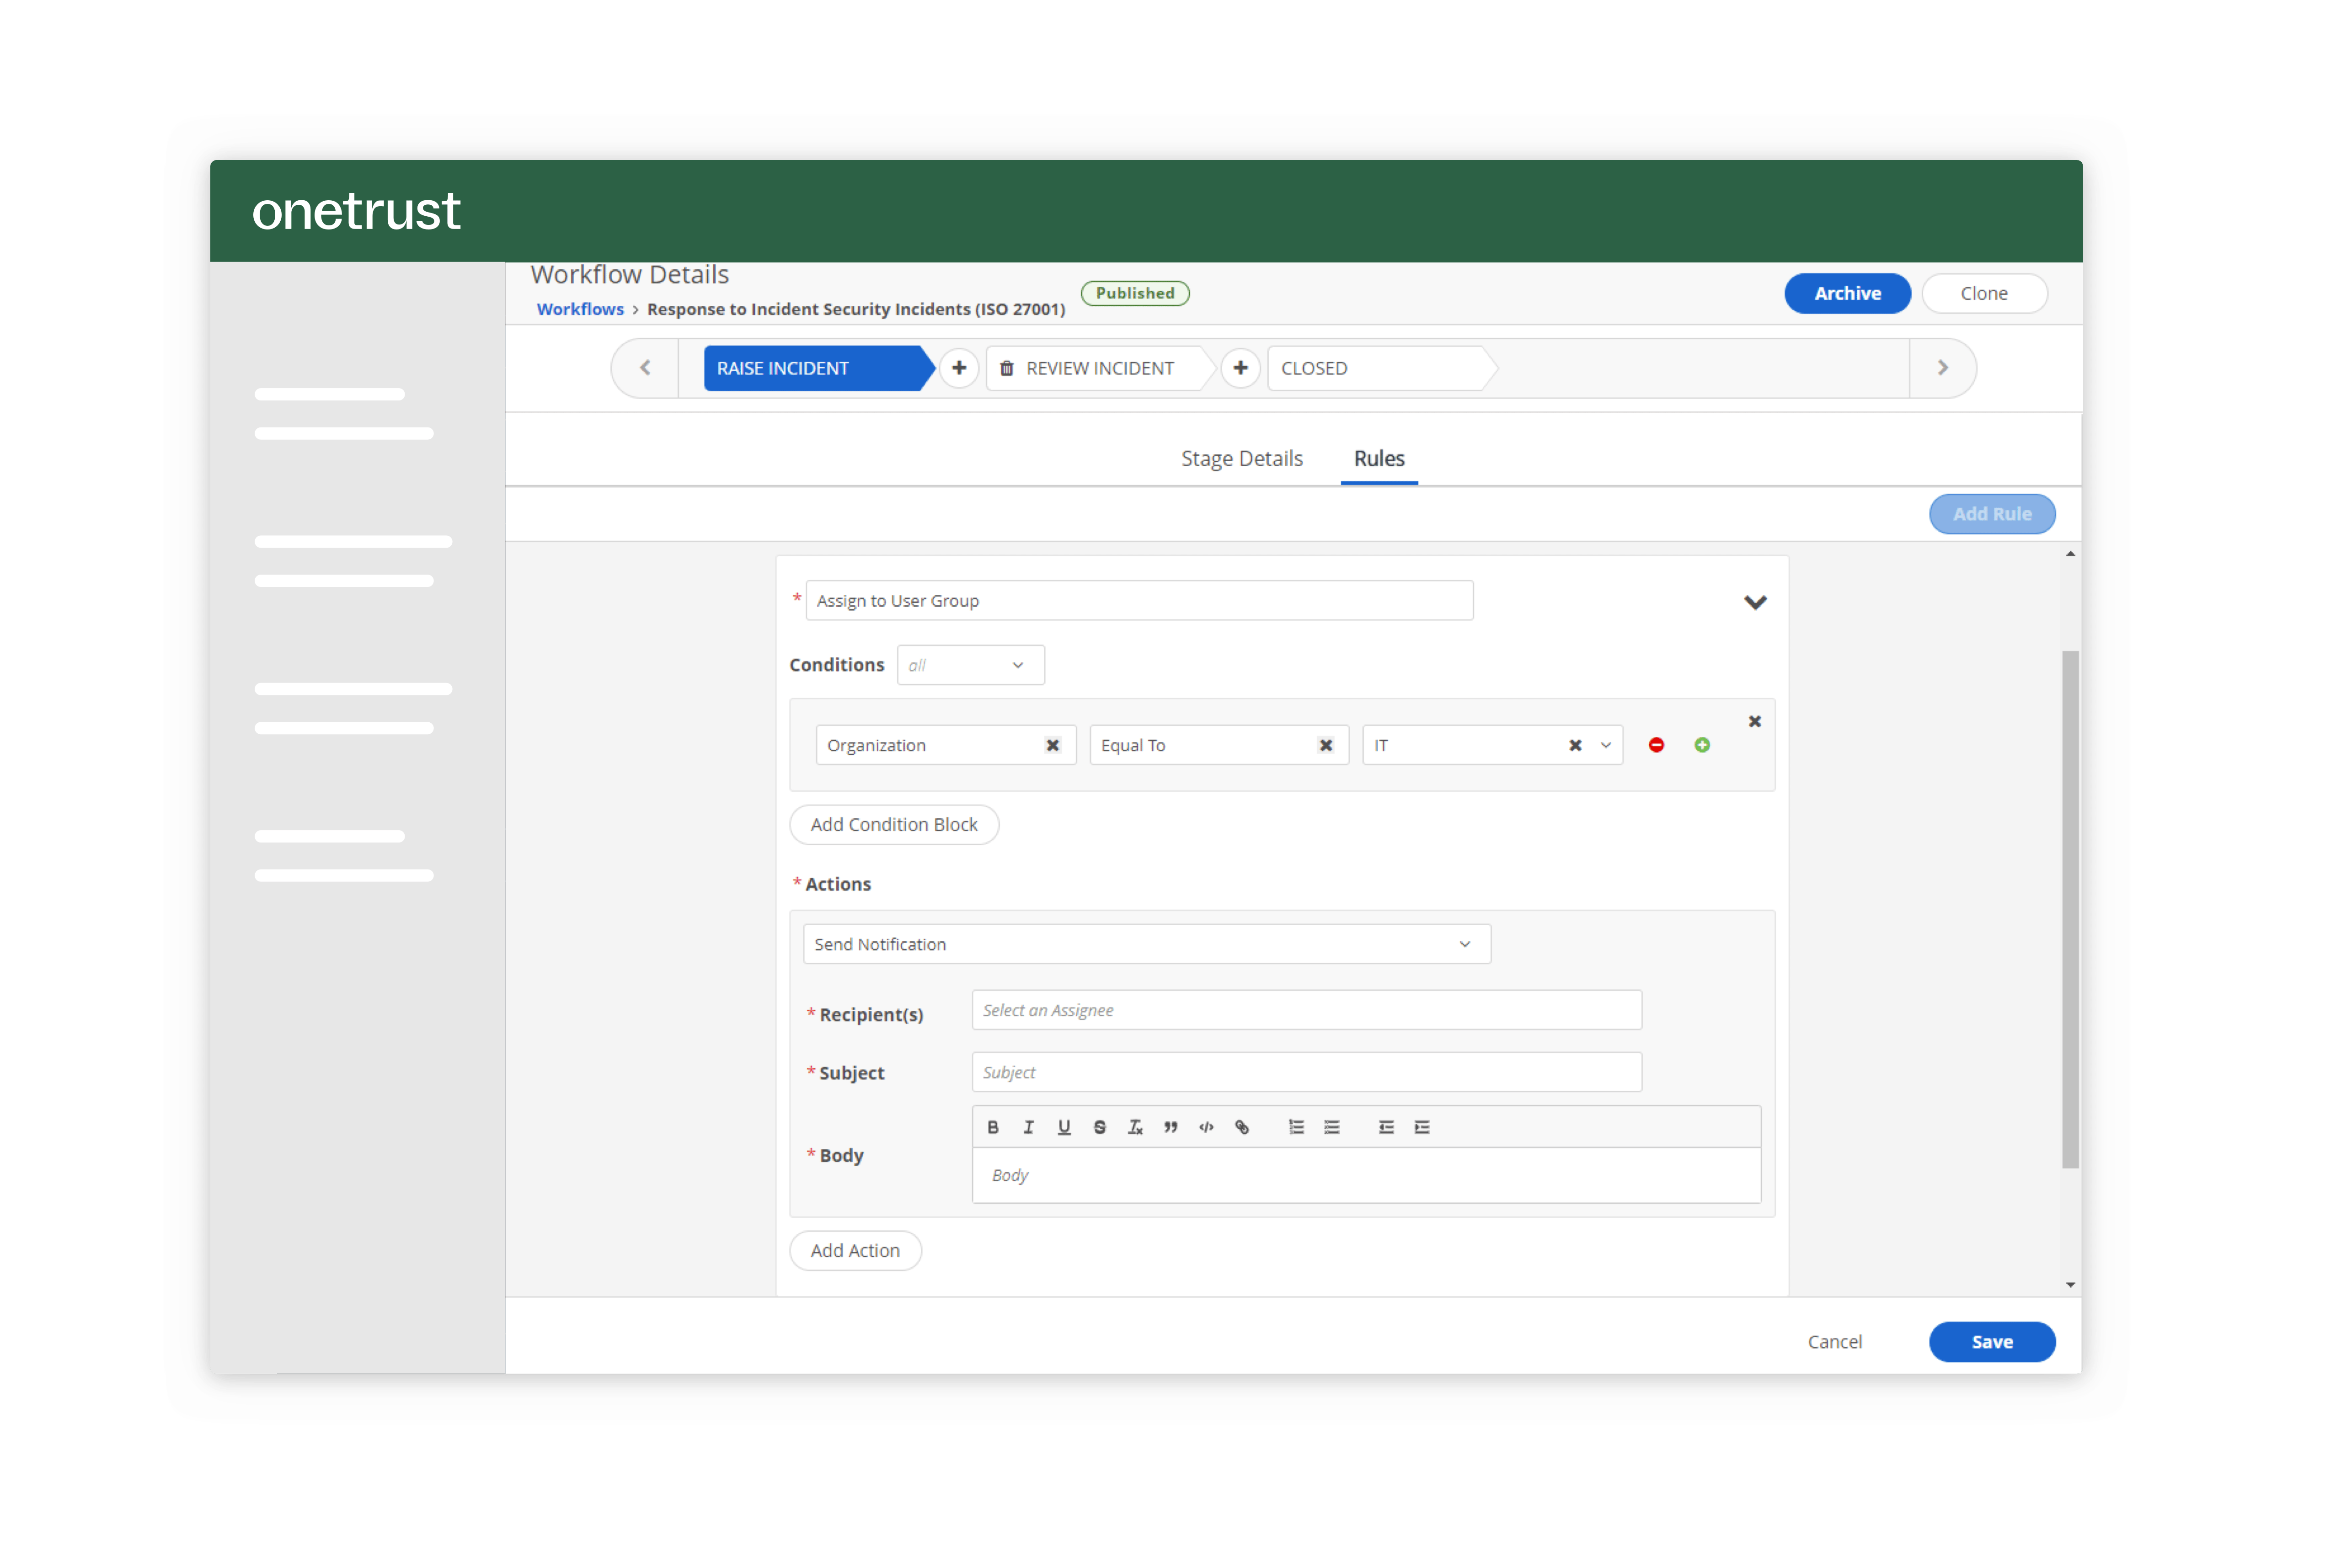Increase indent in Body editor

point(1422,1127)
